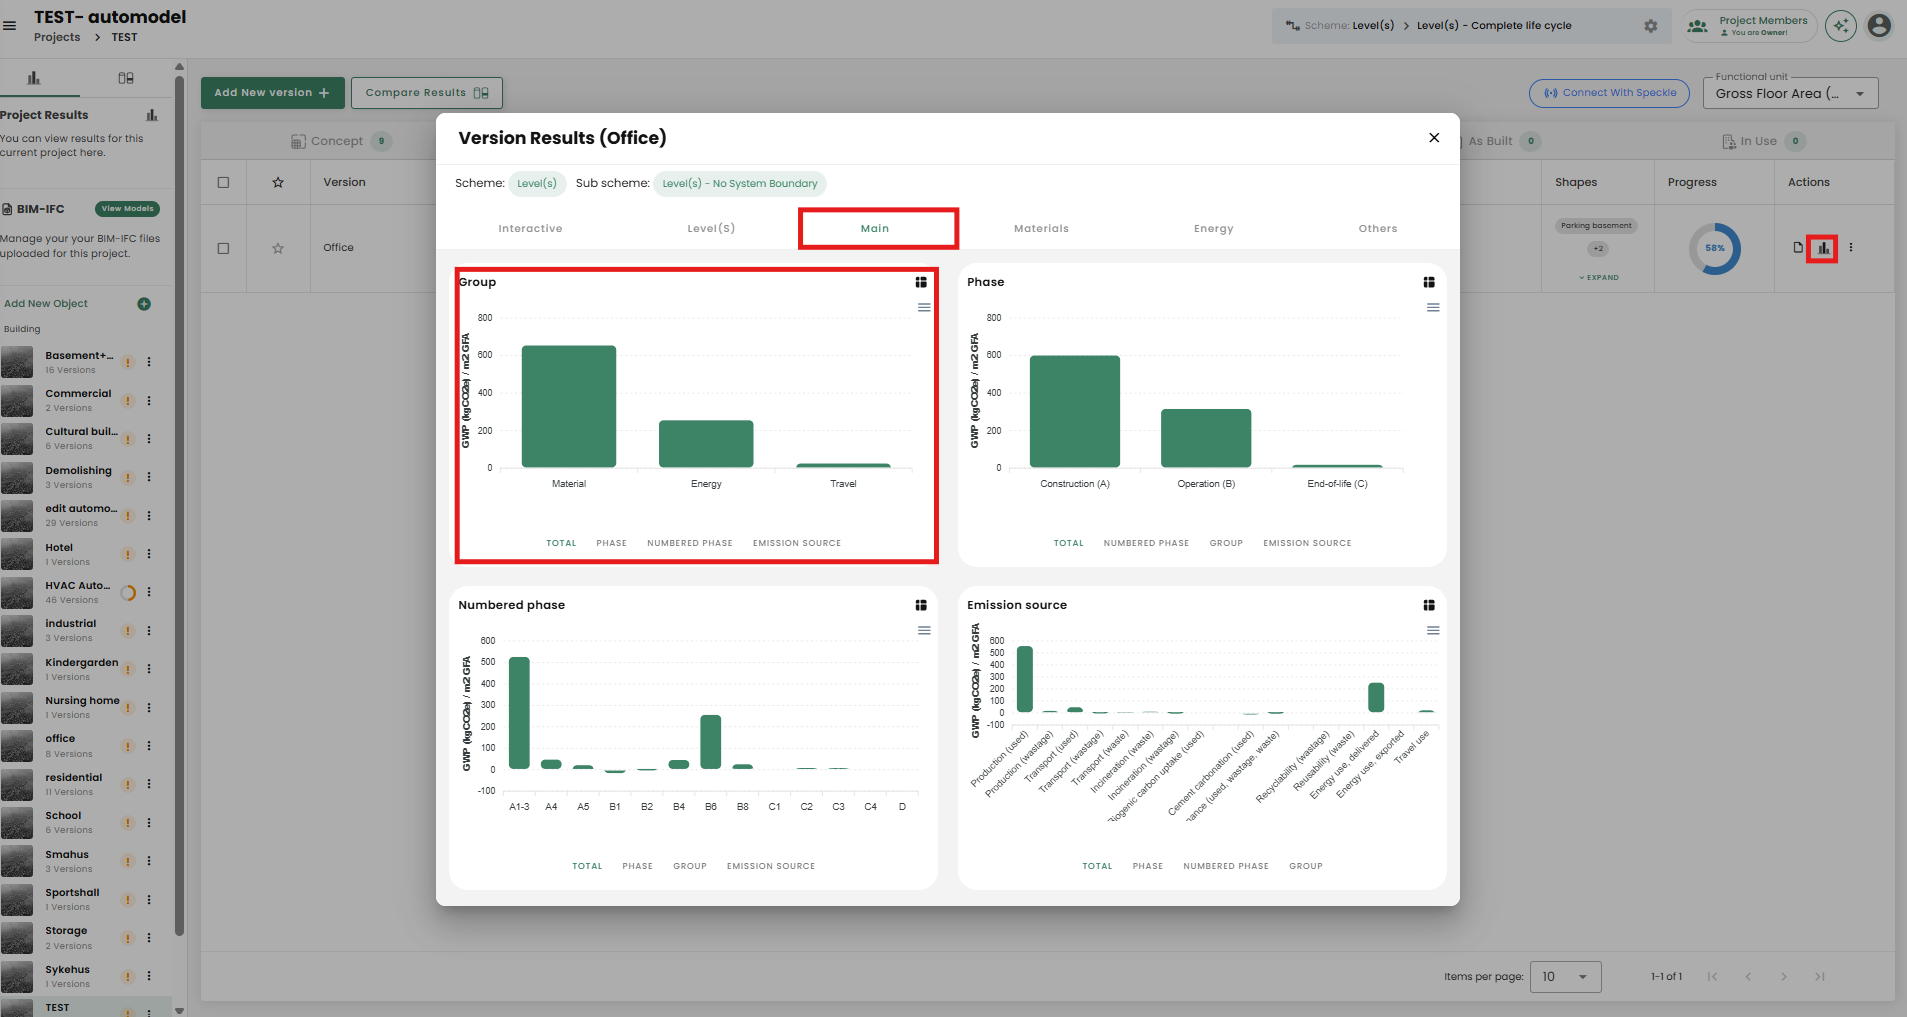Toggle the select-all header checkbox
Viewport: 1907px width, 1017px height.
point(223,182)
